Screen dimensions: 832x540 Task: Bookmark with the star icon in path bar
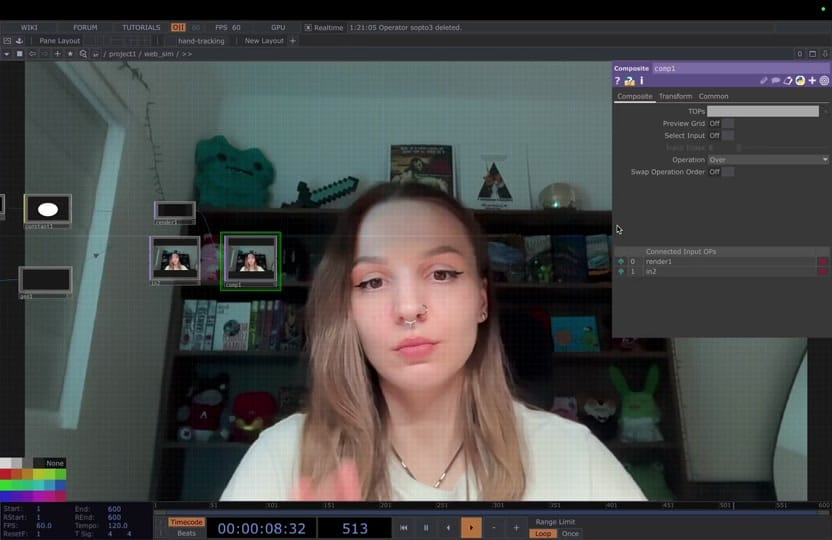[70, 54]
